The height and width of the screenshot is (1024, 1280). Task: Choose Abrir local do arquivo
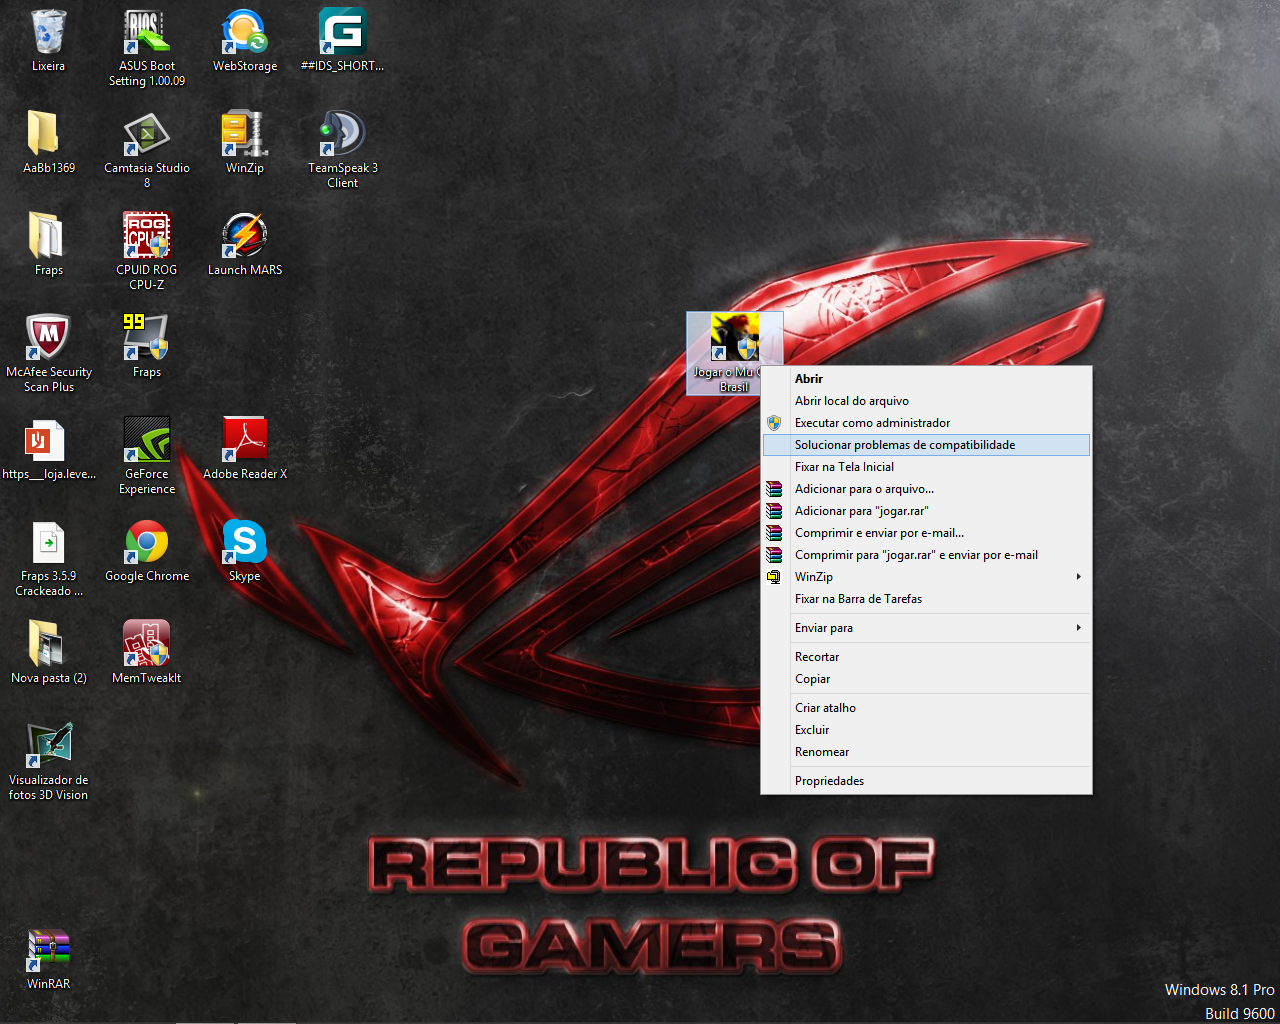tap(851, 401)
